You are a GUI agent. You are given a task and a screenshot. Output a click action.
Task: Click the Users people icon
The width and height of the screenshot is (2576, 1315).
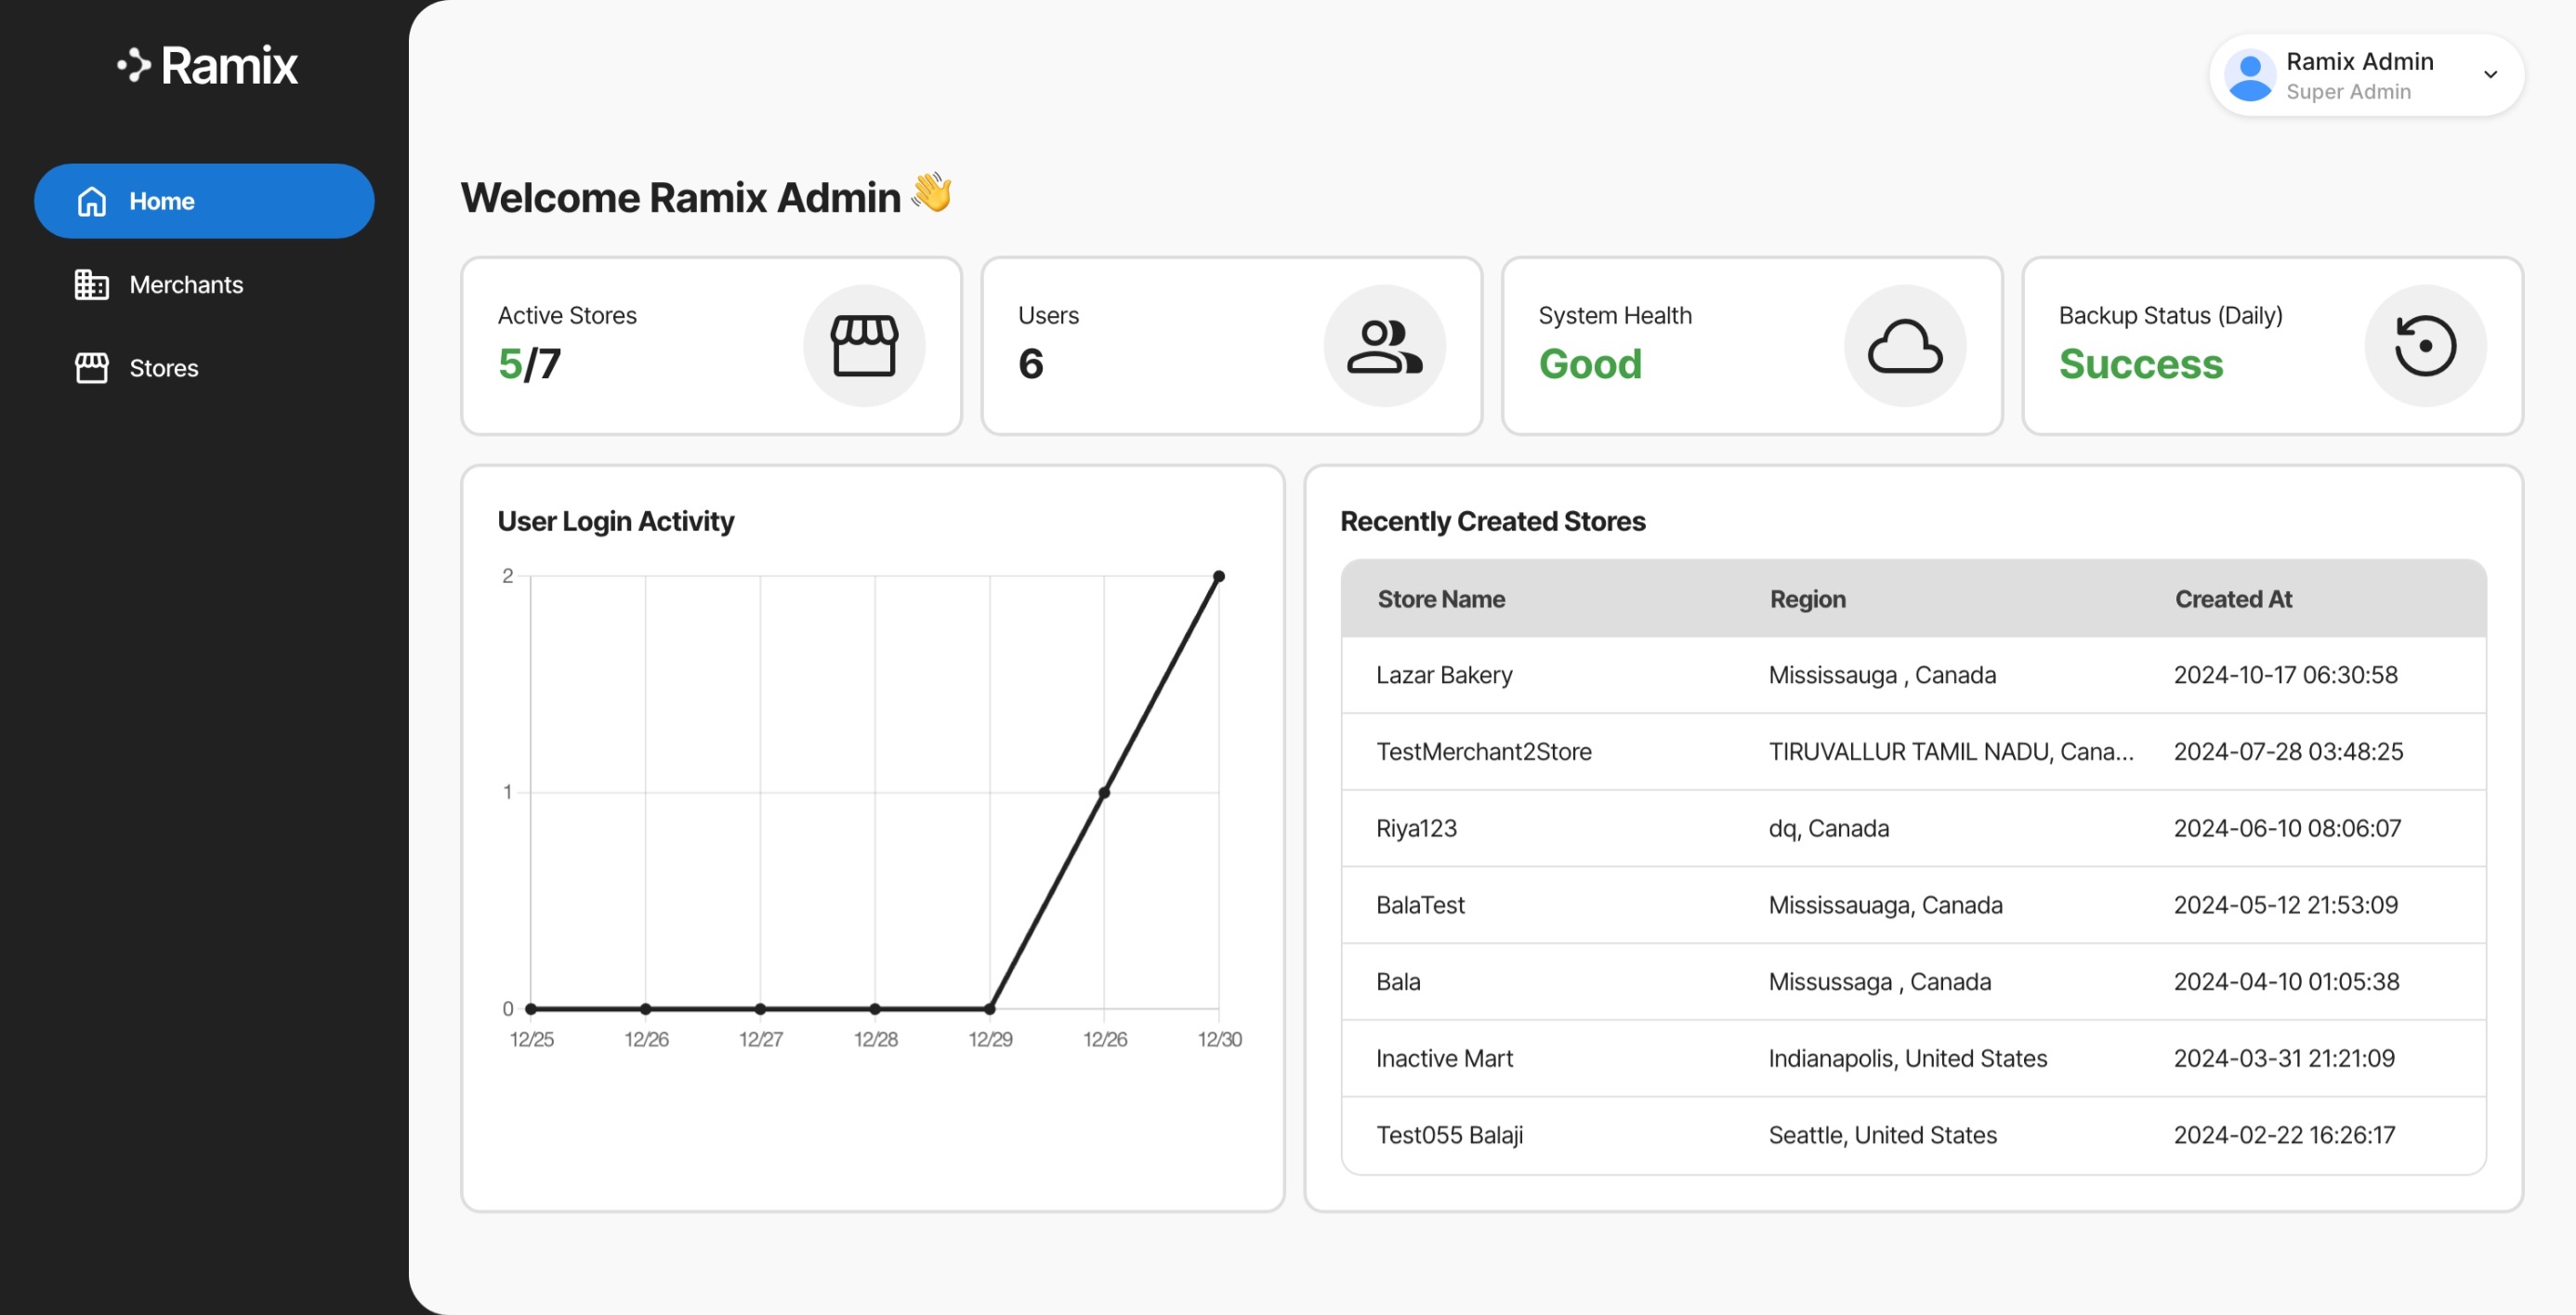coord(1384,346)
